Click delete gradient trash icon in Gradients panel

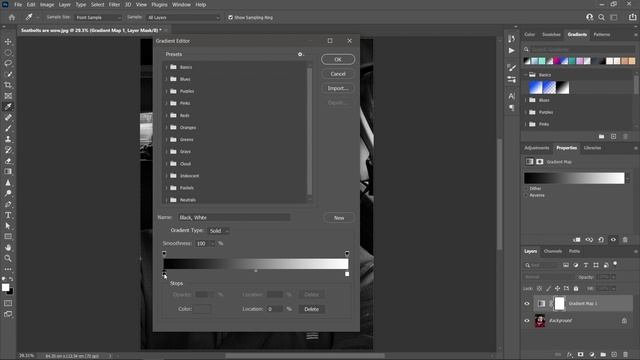(625, 136)
